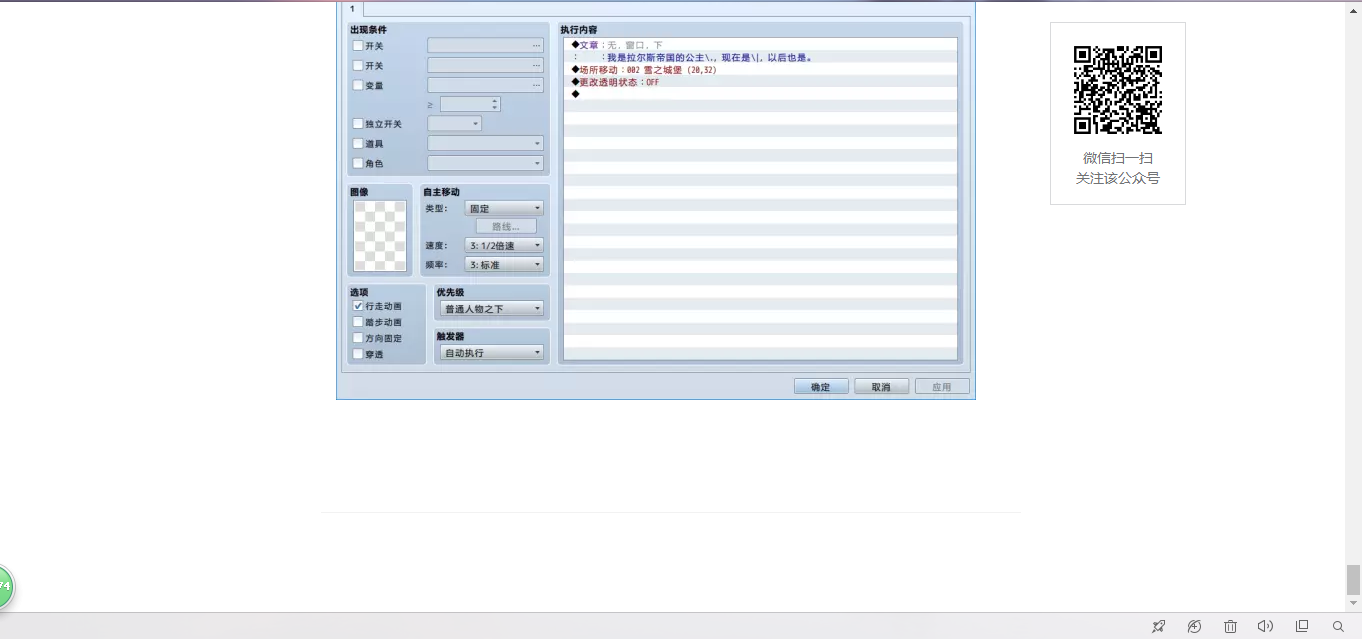Click the ellipsis field of the first 开关
Viewport: 1362px width, 639px height.
click(486, 46)
